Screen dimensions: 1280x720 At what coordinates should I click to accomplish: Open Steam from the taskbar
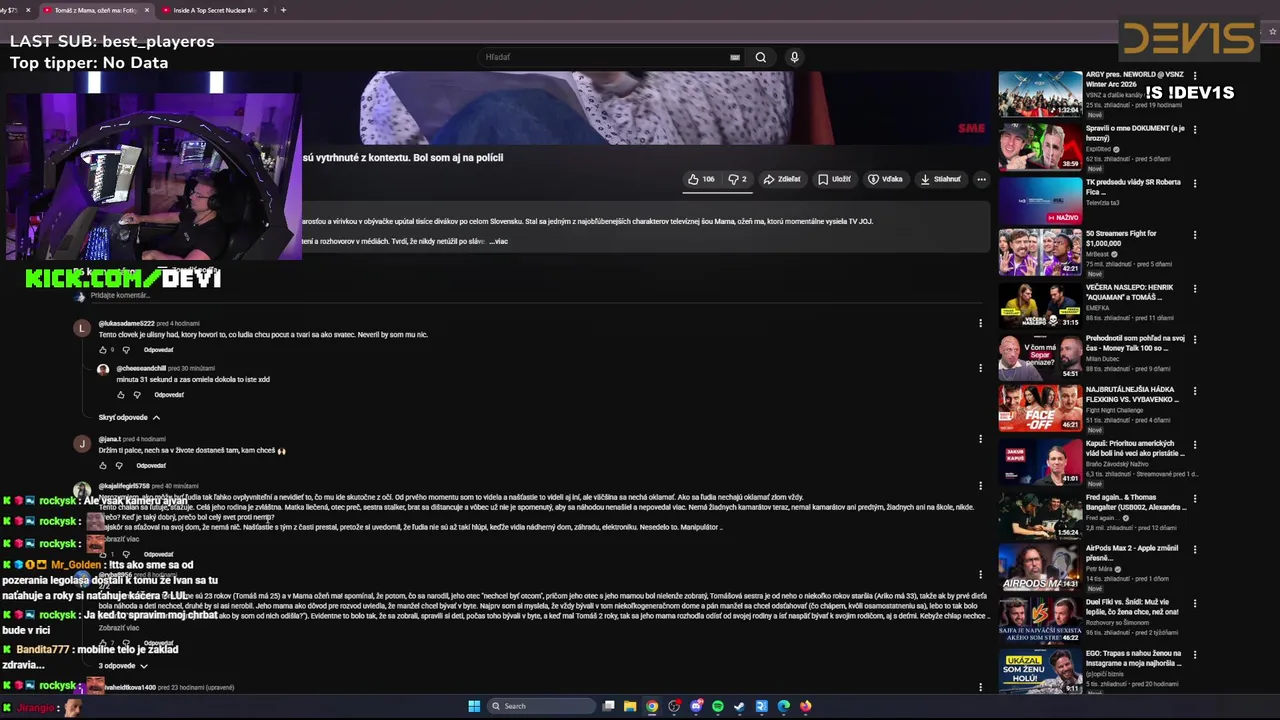(740, 706)
